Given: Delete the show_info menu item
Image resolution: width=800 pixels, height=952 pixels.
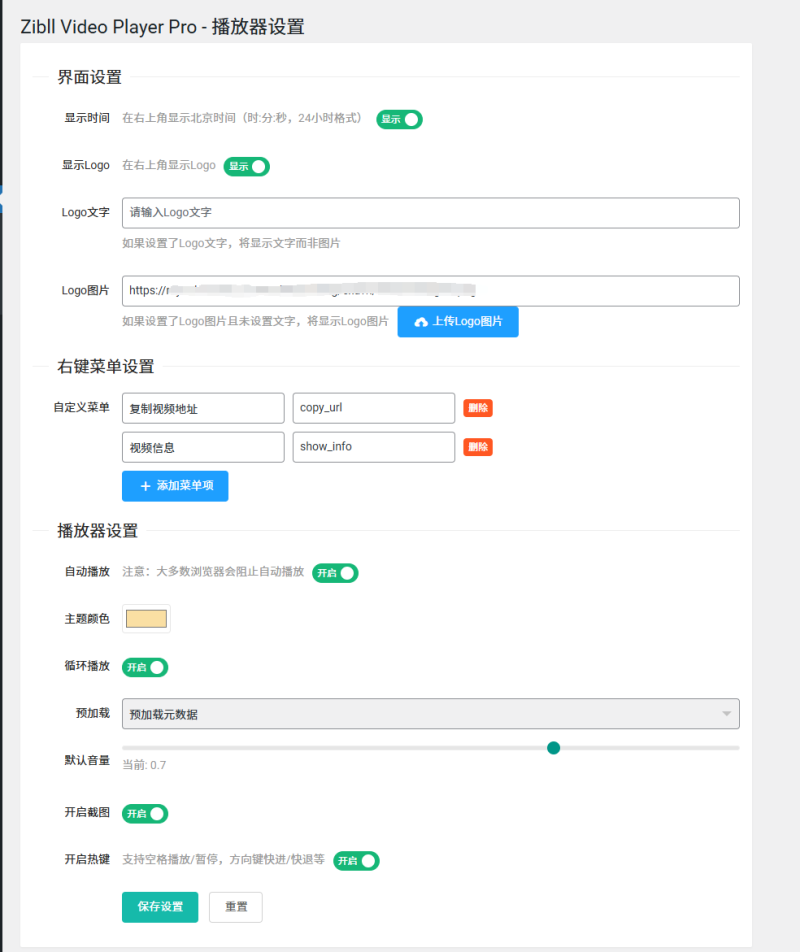Looking at the screenshot, I should pyautogui.click(x=478, y=447).
